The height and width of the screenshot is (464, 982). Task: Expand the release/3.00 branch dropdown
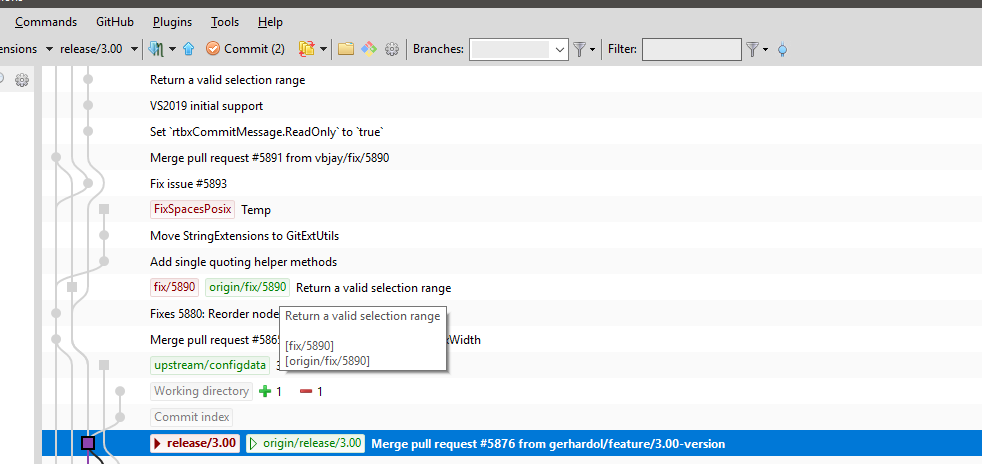point(134,49)
